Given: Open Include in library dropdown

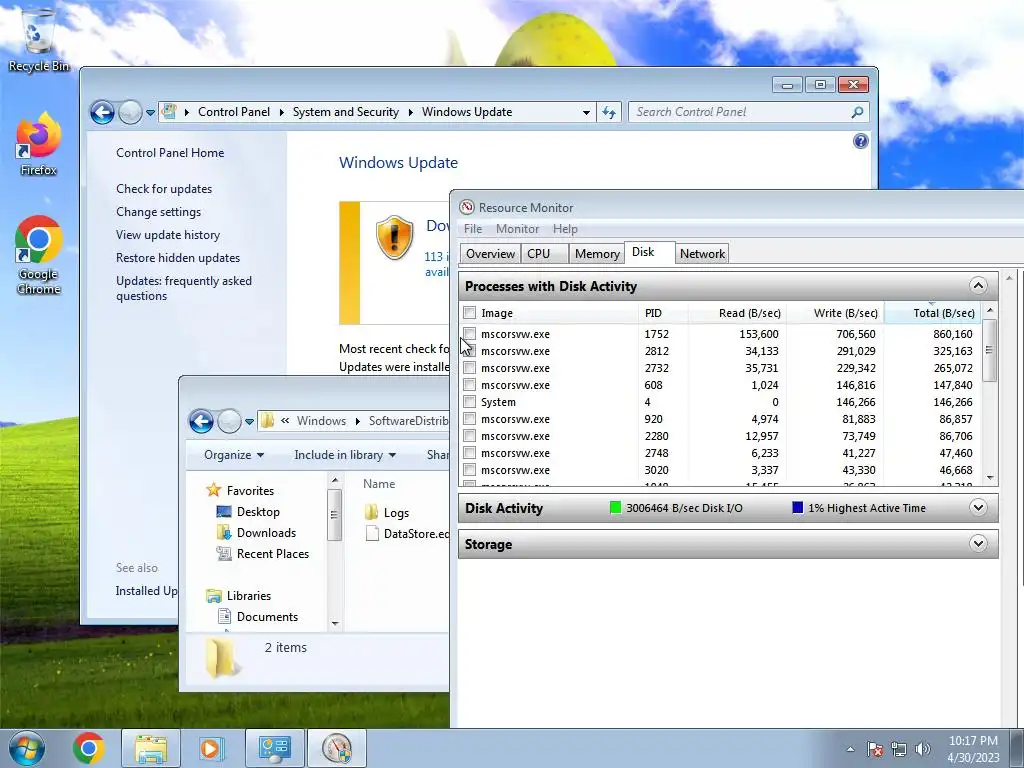Looking at the screenshot, I should pyautogui.click(x=345, y=455).
